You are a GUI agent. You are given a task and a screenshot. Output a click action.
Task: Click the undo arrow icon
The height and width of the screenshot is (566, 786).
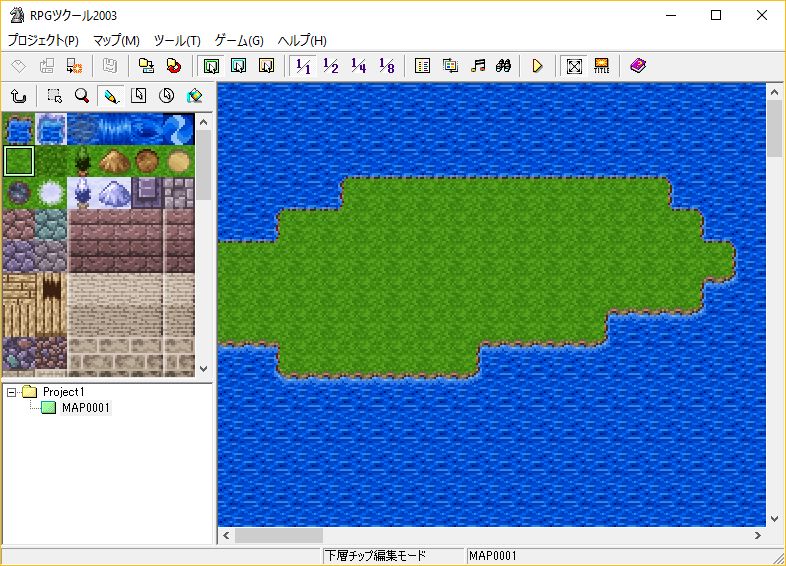(x=19, y=96)
